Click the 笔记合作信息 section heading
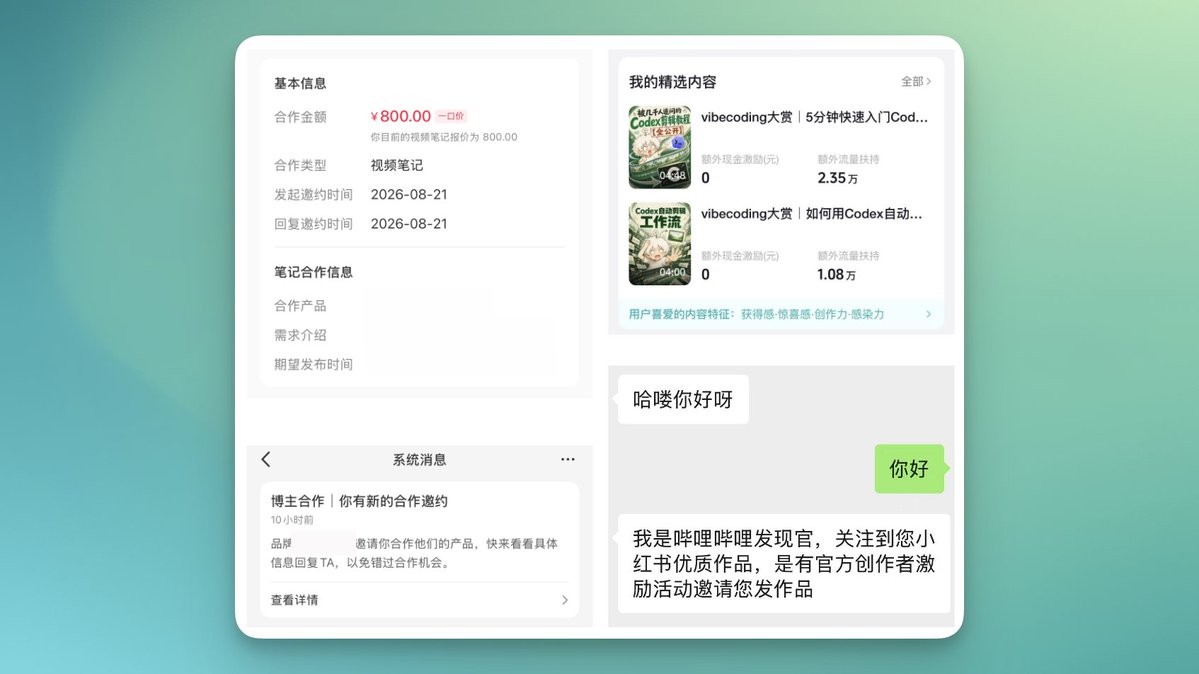 coord(314,272)
